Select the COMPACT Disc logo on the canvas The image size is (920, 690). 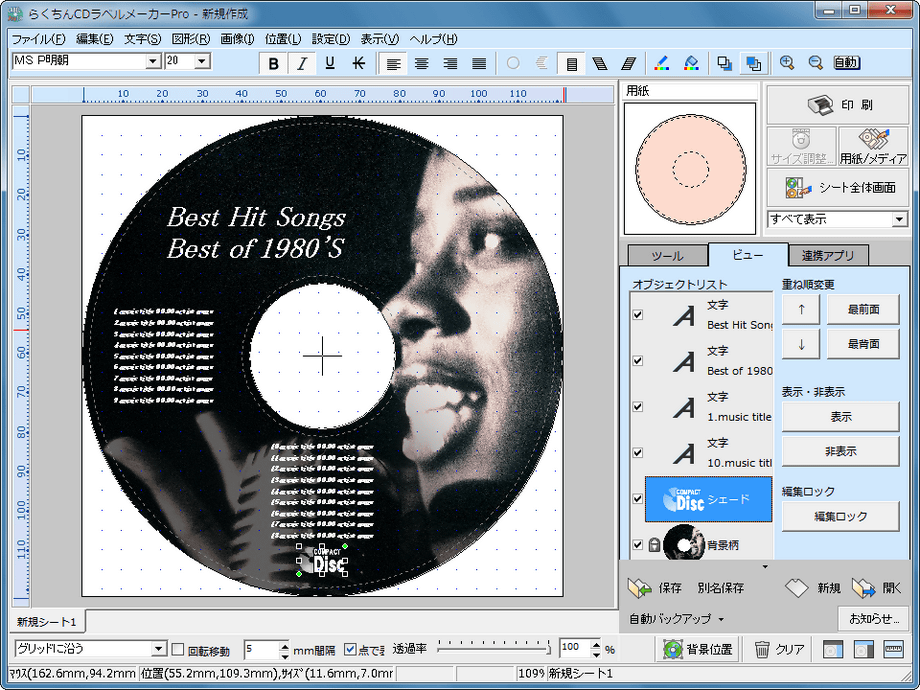pyautogui.click(x=323, y=560)
